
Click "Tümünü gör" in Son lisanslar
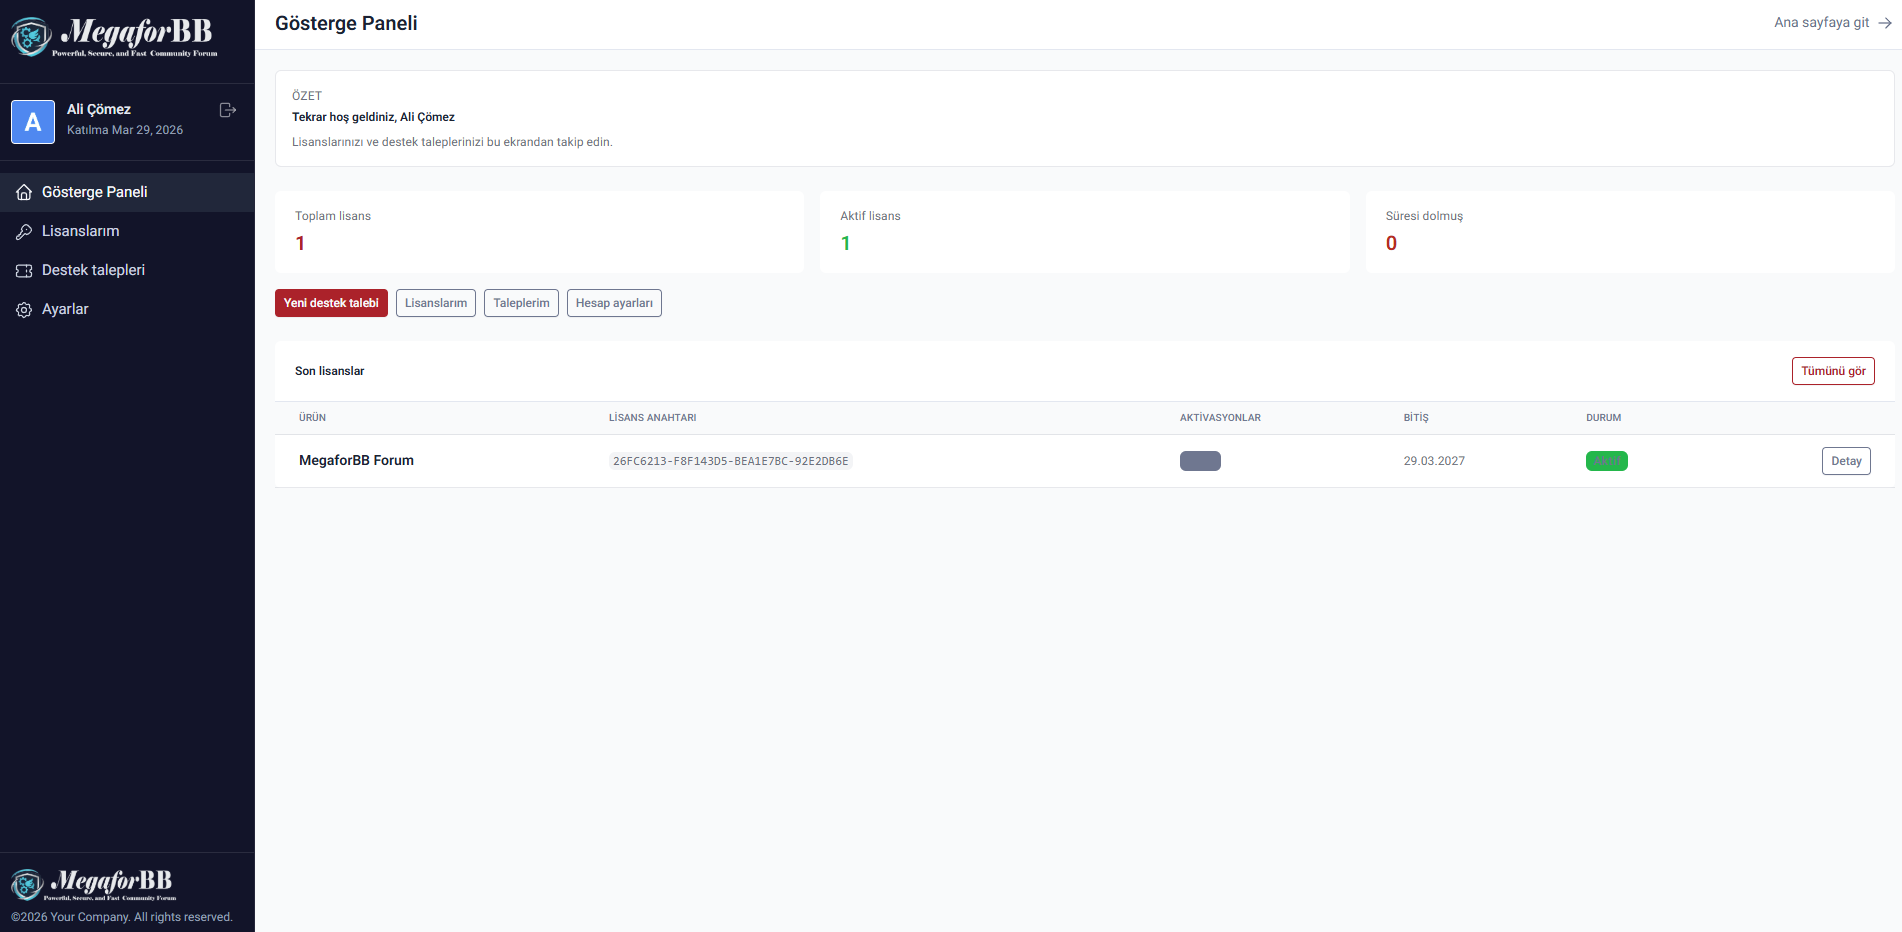[1832, 371]
